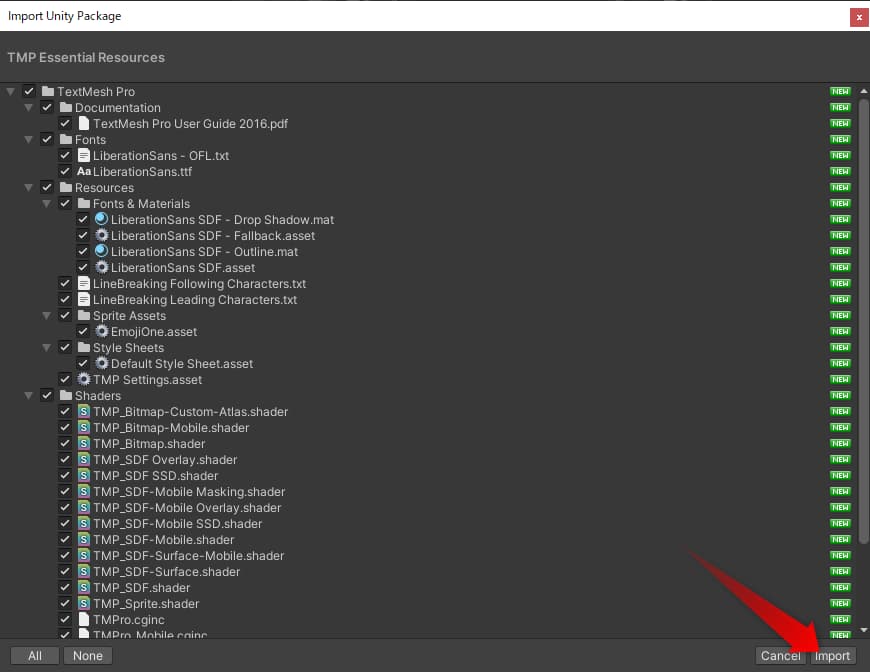This screenshot has height=672, width=870.
Task: Select the TMP_Sprite.shader entry
Action: tap(146, 604)
